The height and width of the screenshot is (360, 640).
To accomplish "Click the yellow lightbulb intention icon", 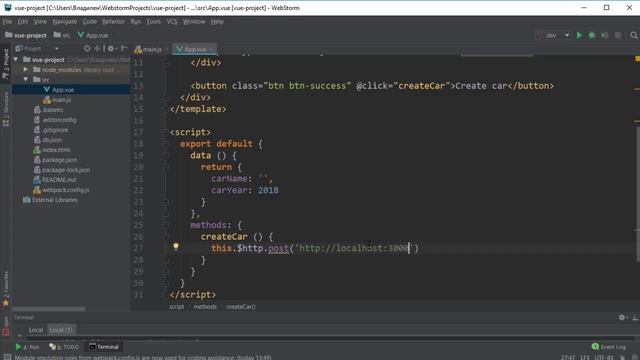I will point(176,246).
